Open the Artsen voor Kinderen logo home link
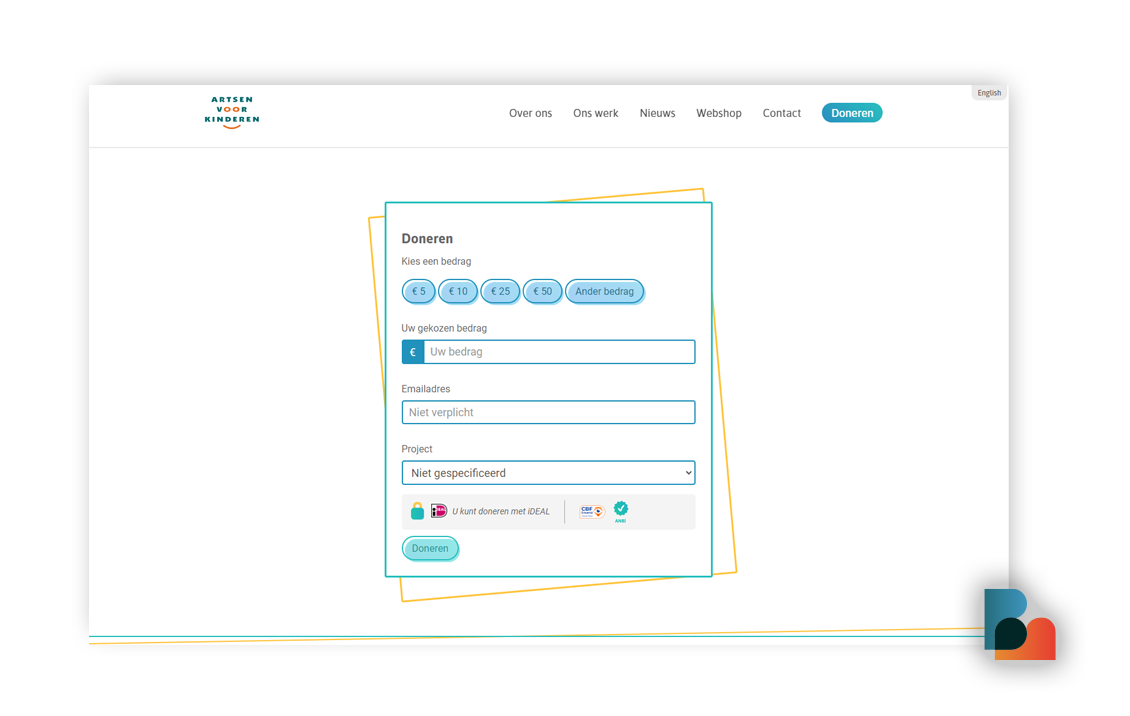This screenshot has width=1130, height=716. 231,112
